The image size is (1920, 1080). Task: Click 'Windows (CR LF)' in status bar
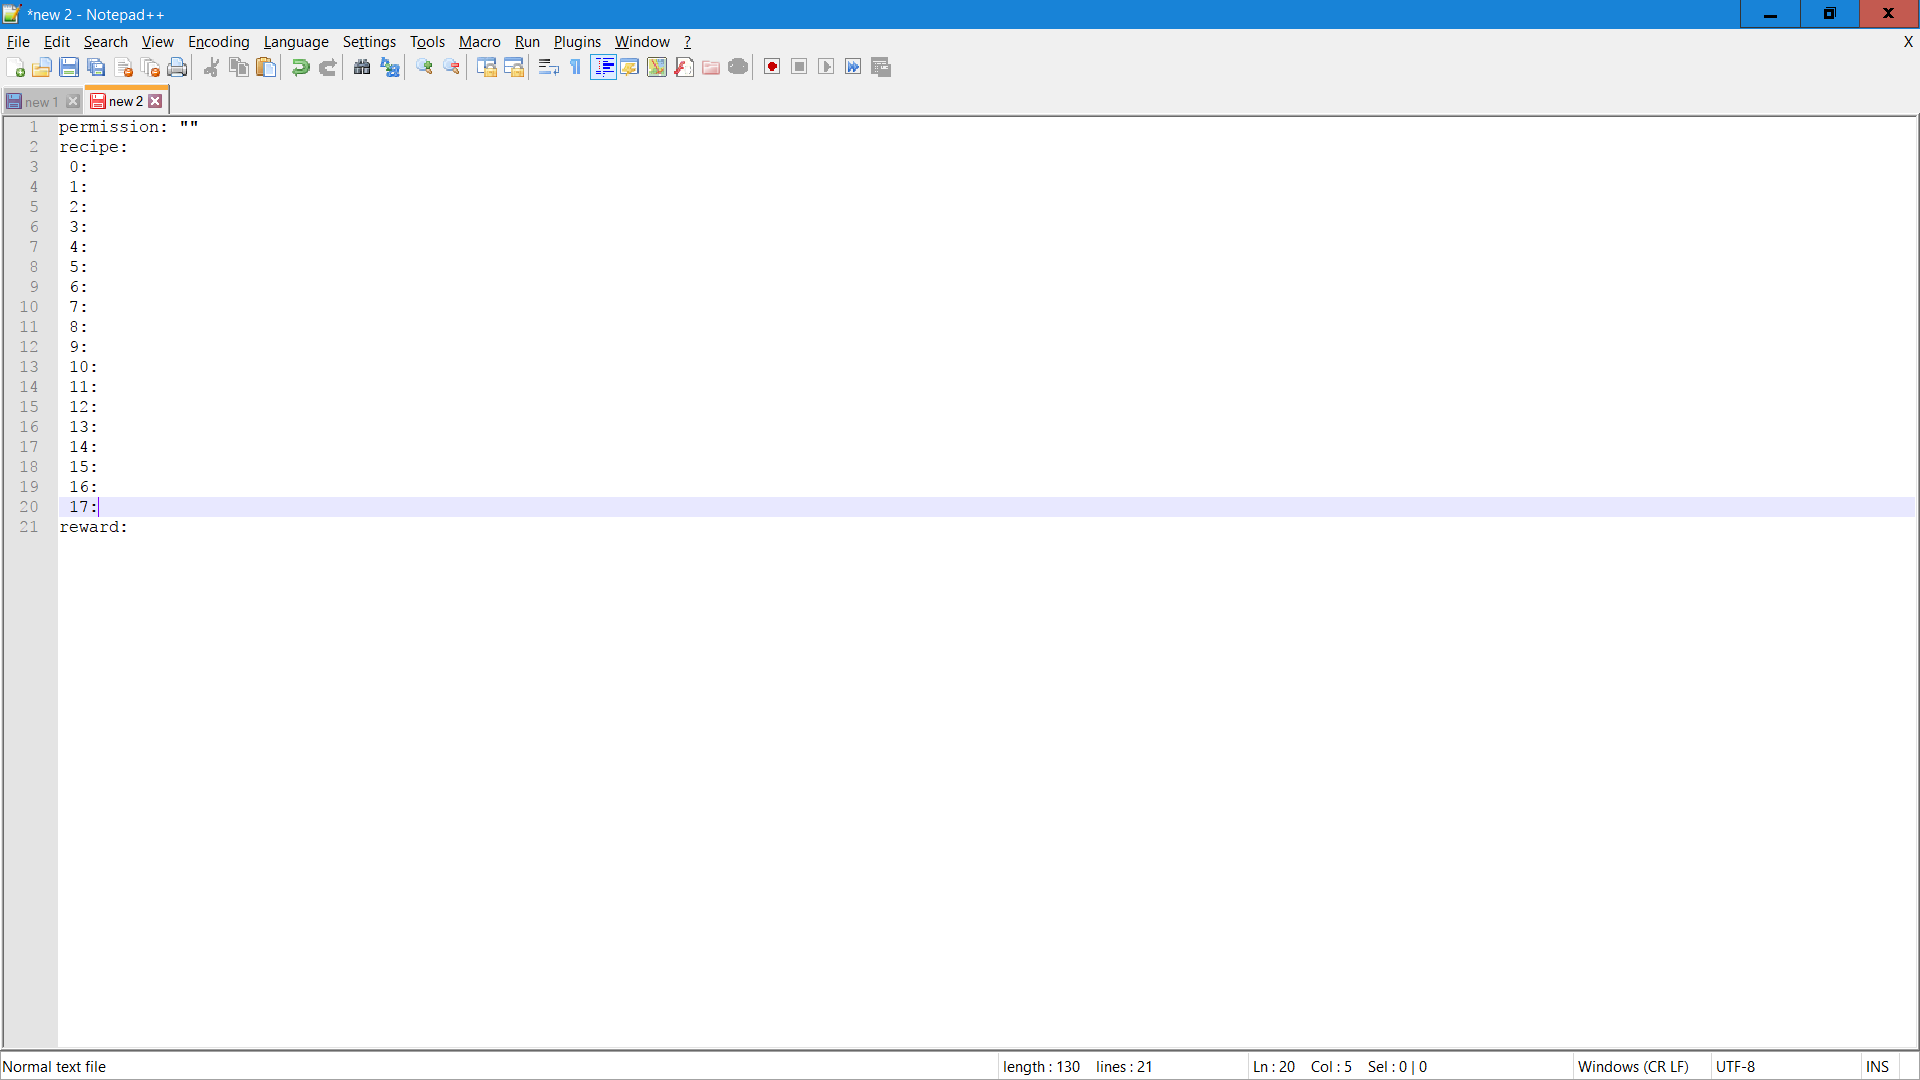(x=1633, y=1067)
